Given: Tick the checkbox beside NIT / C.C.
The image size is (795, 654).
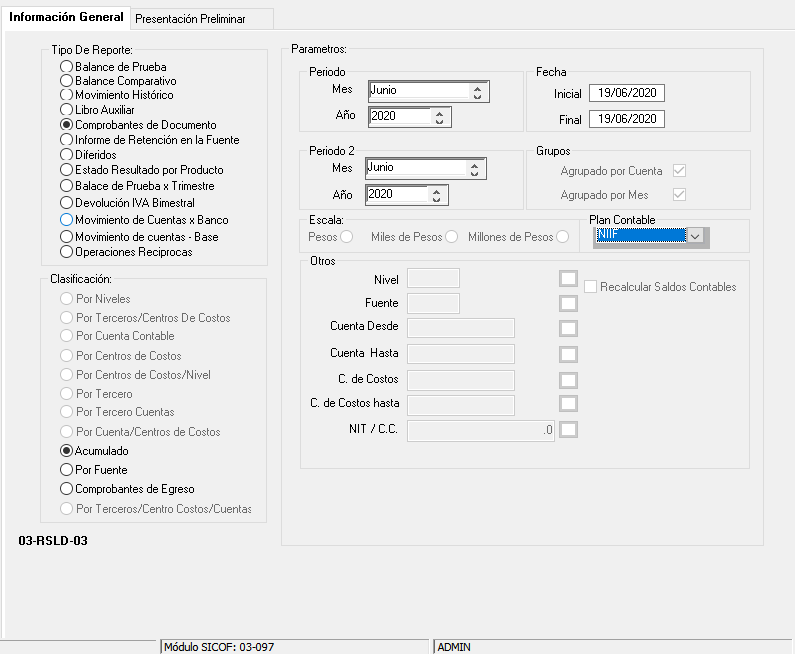Looking at the screenshot, I should (x=568, y=430).
